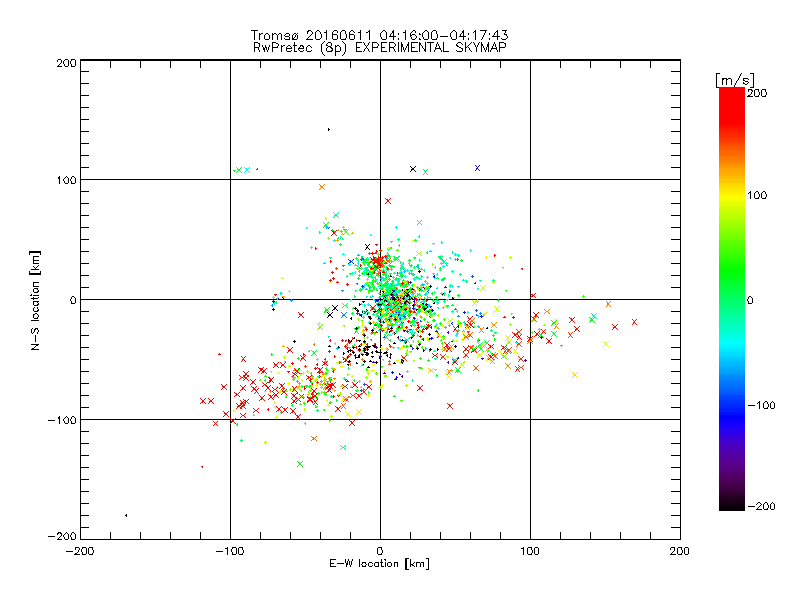Select the orange X marker below the -100 km line
Screen dimensions: 800x600
point(314,438)
